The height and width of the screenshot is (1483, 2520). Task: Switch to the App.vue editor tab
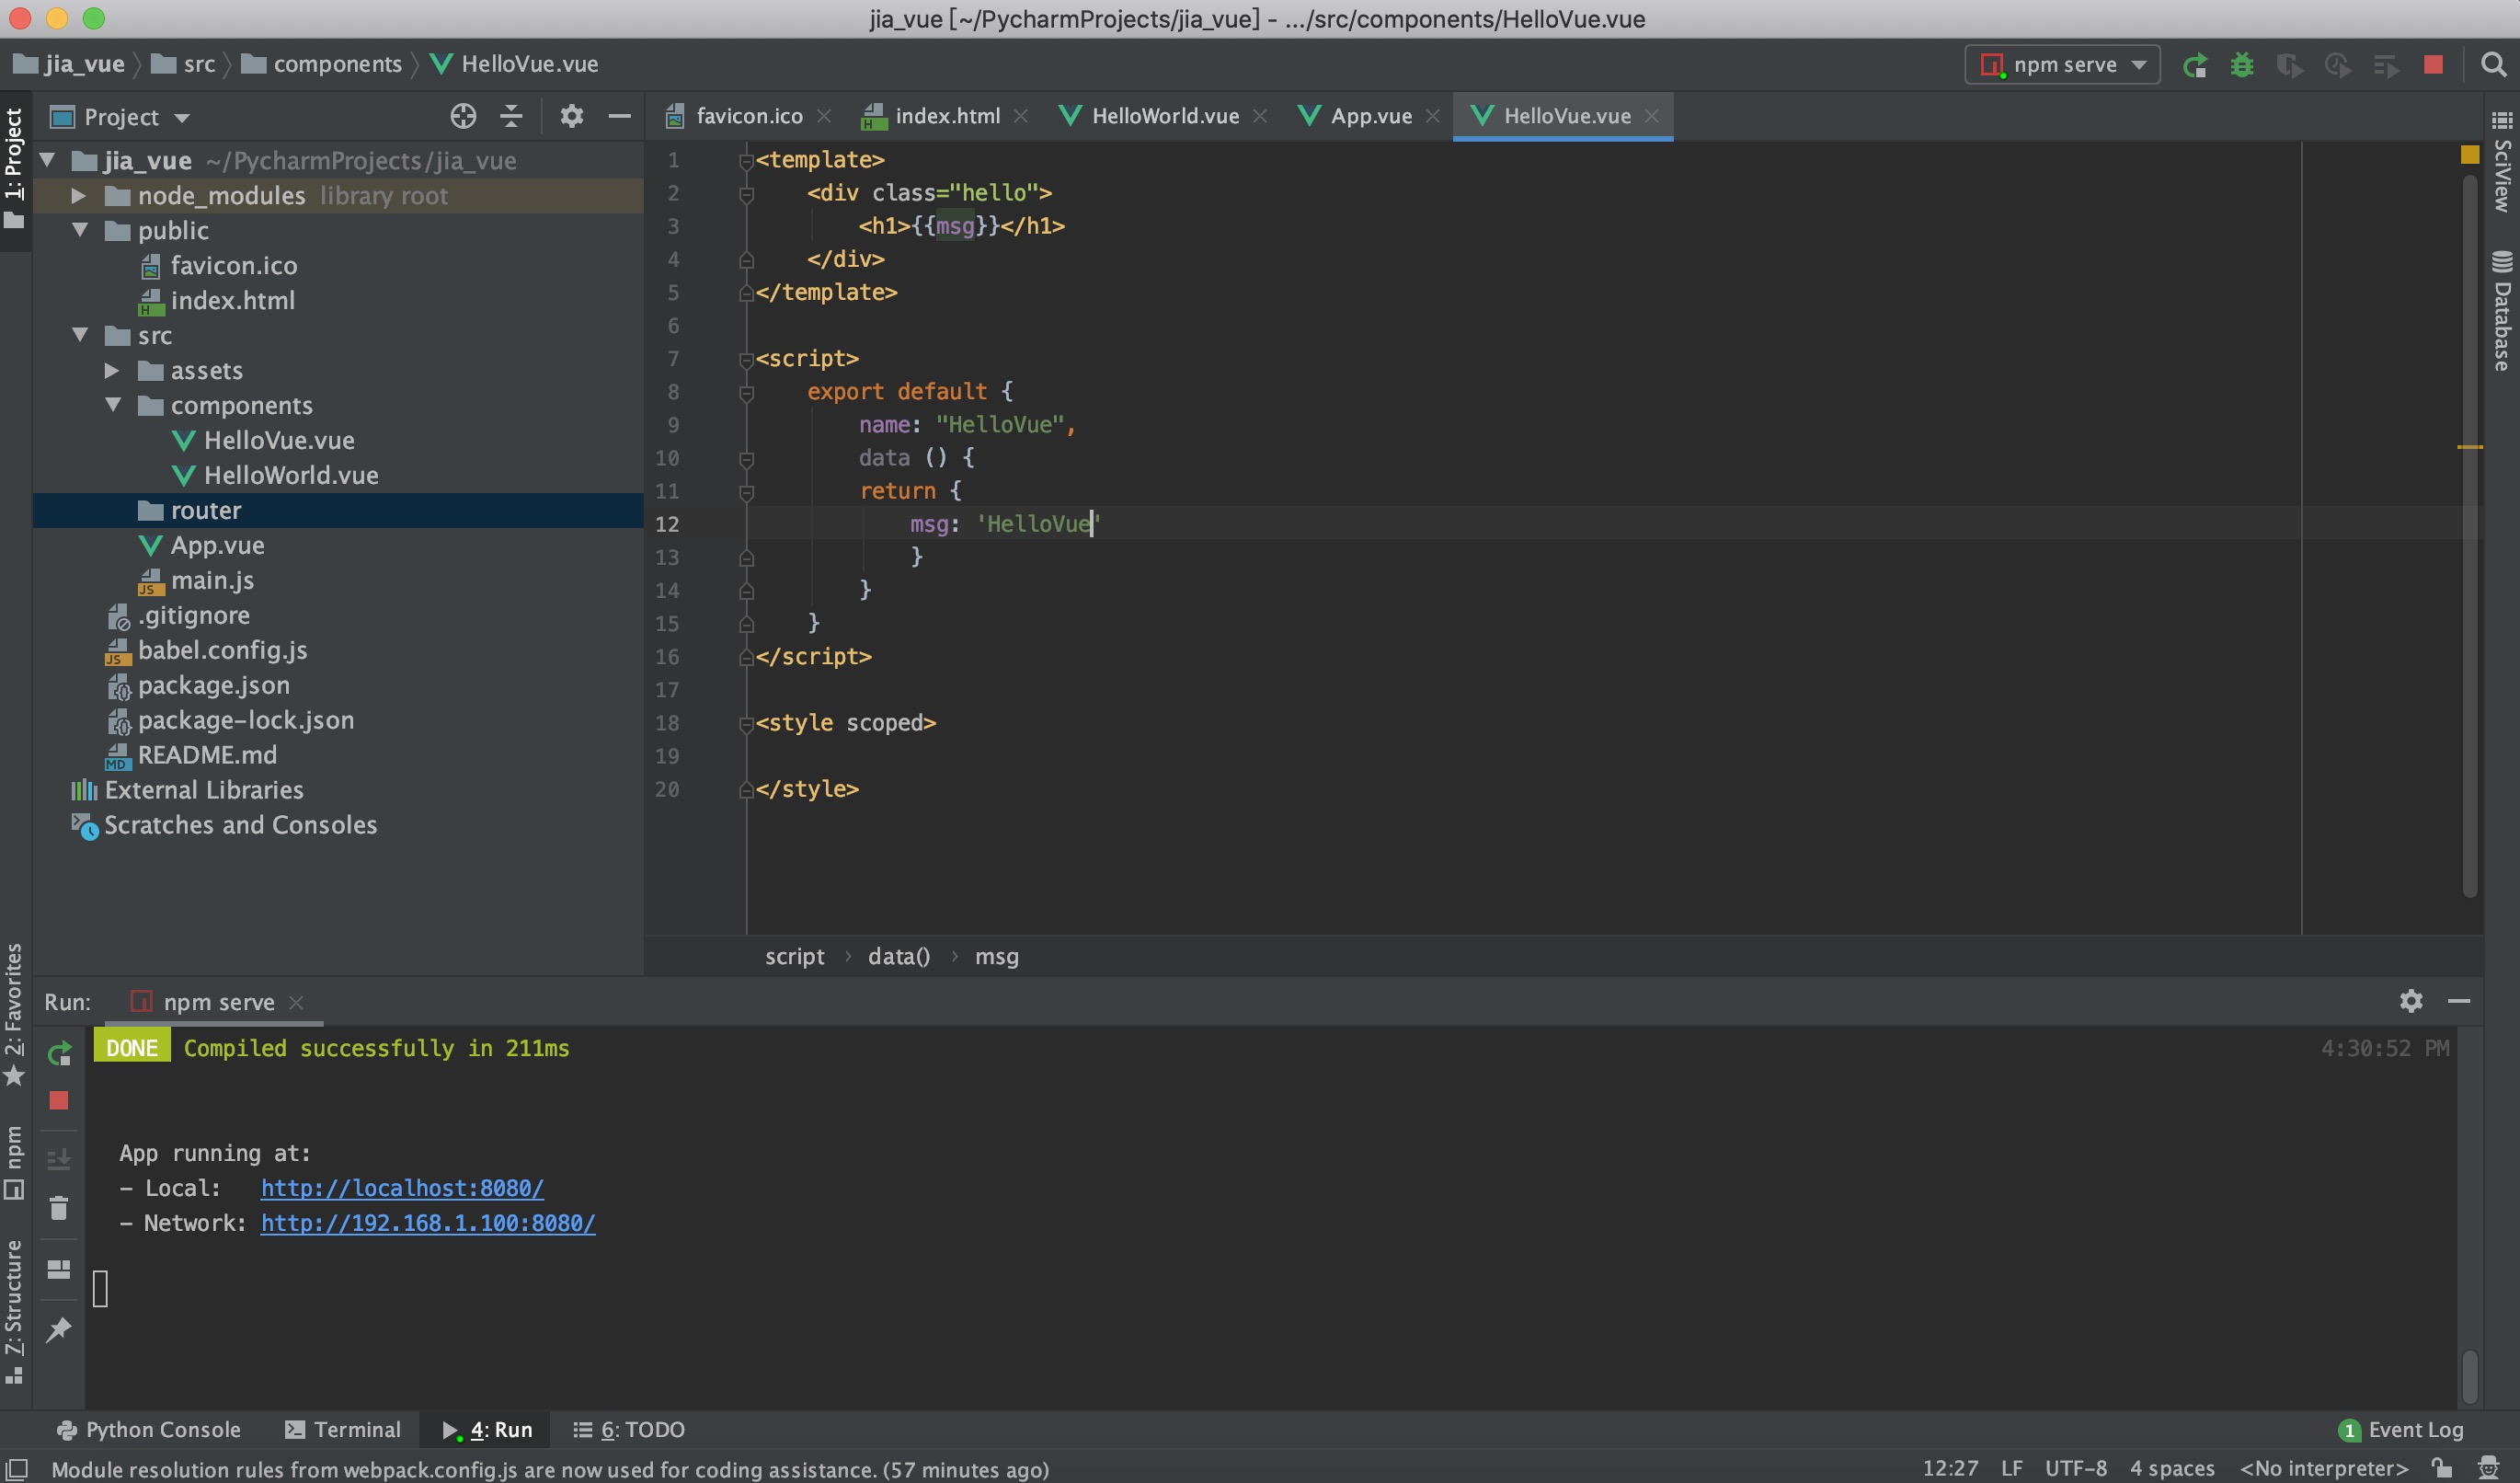pos(1369,116)
